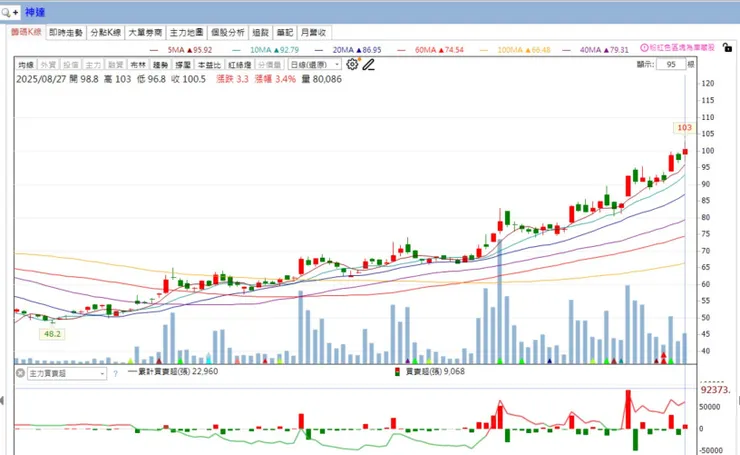The image size is (740, 455).
Task: Click the 20MA legend color line
Action: [319, 50]
